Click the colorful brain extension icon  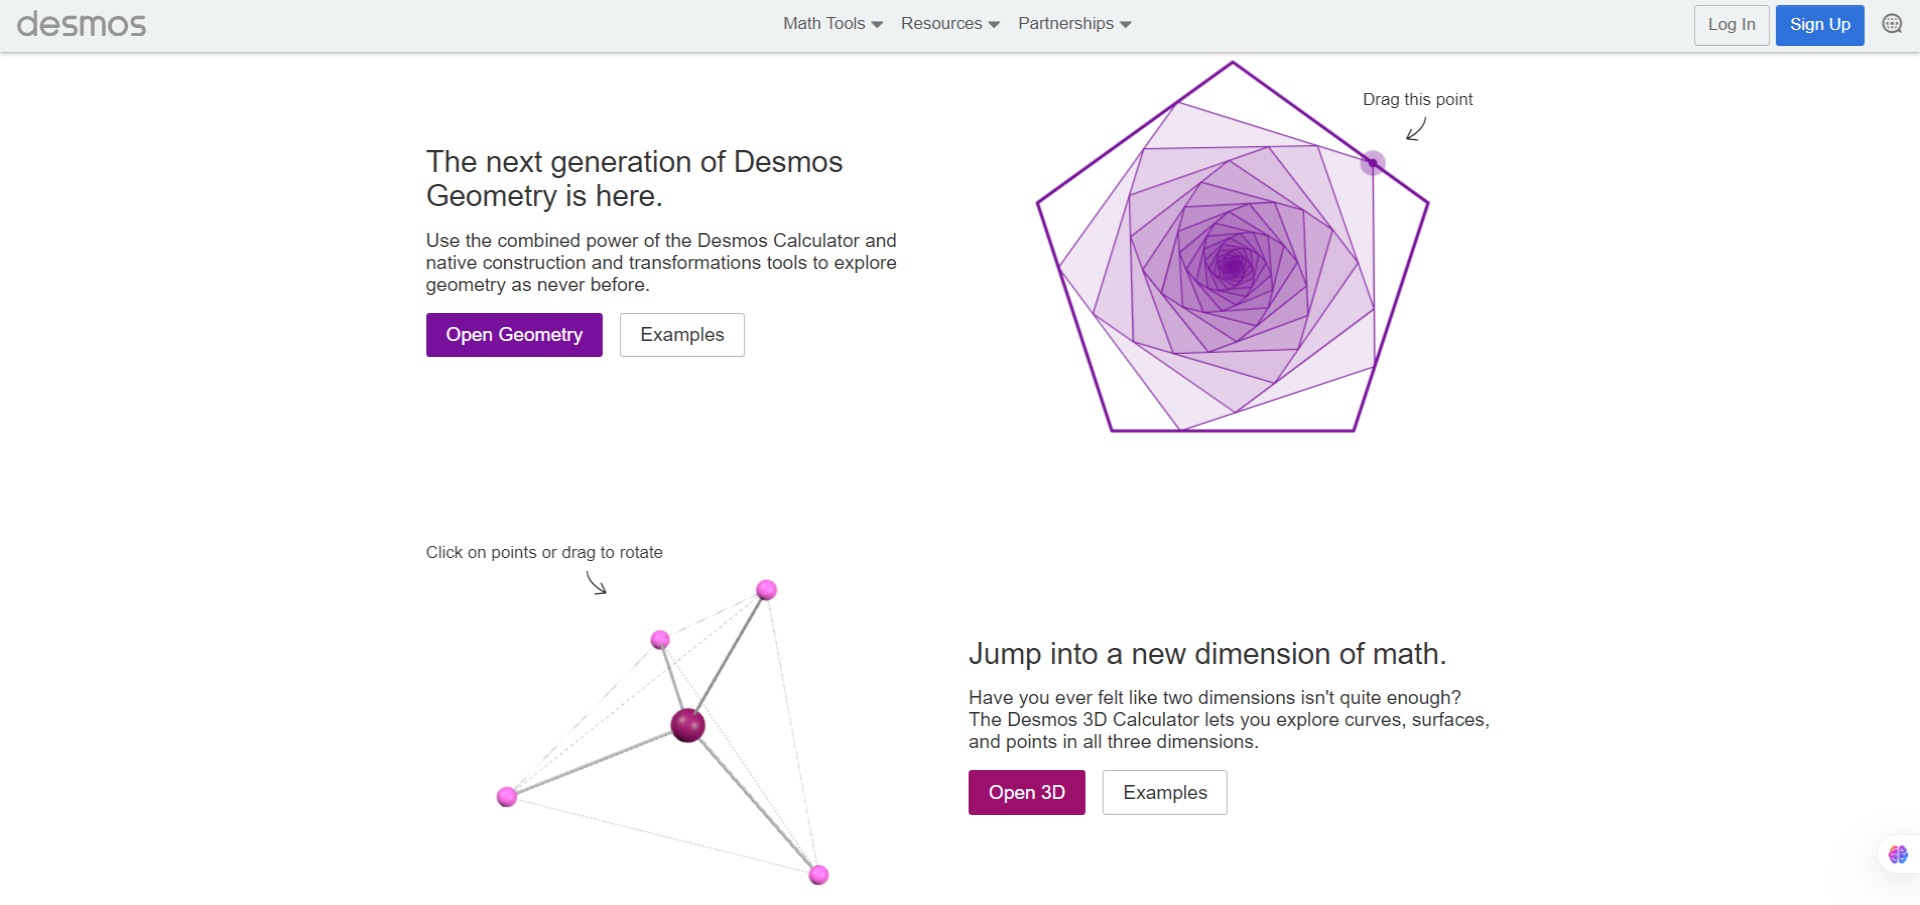(x=1898, y=854)
